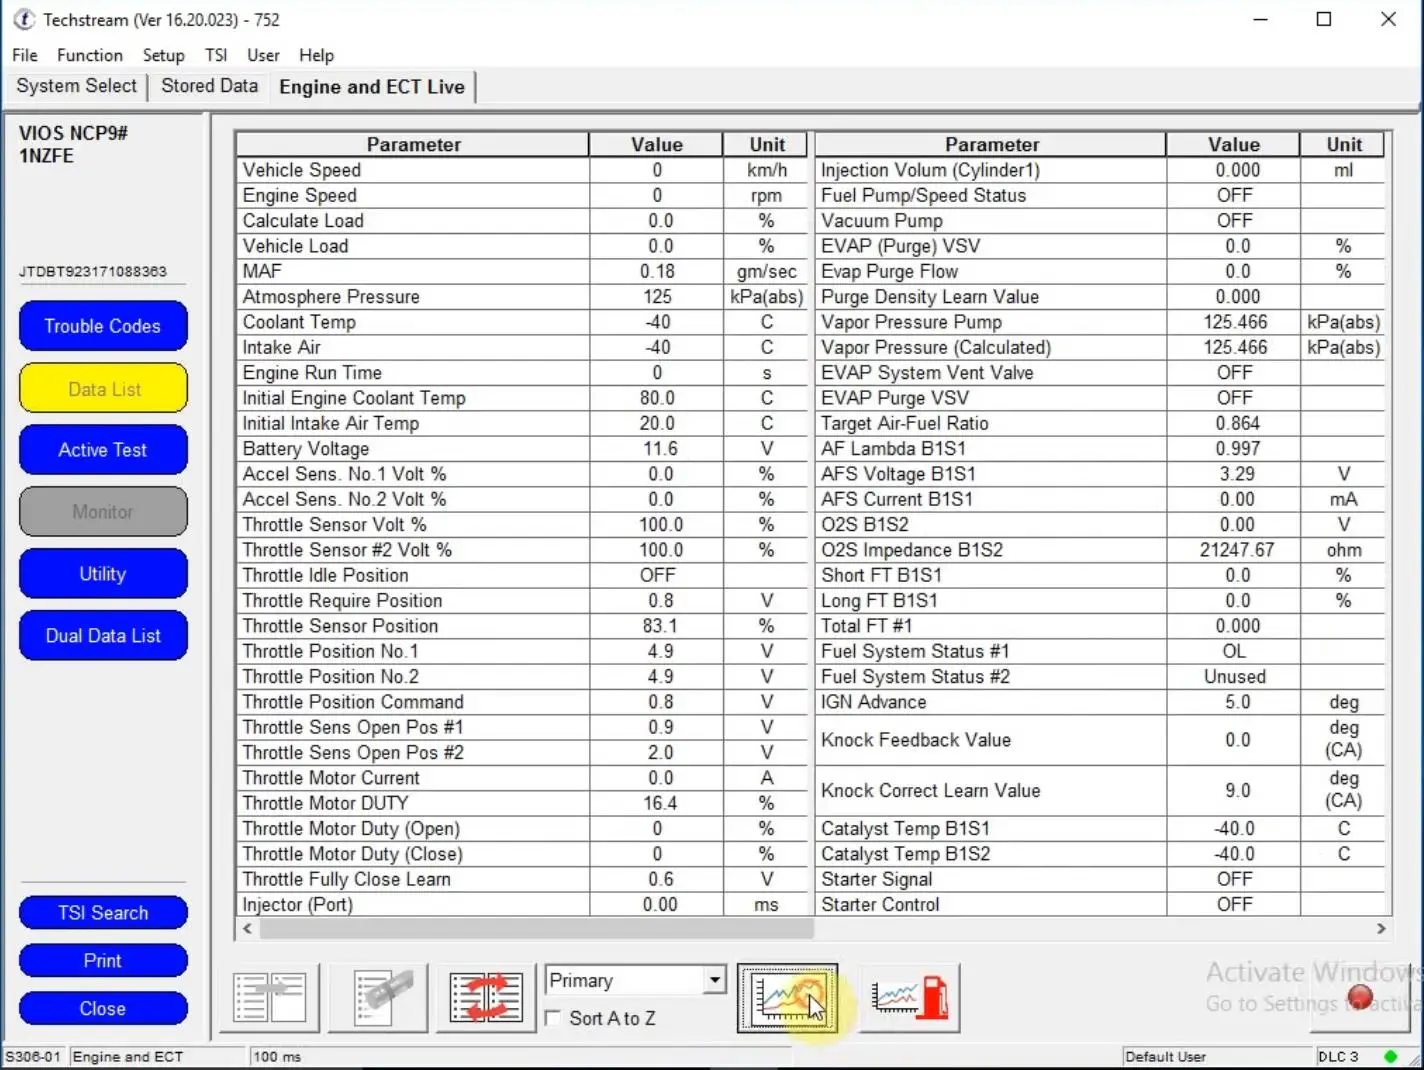The height and width of the screenshot is (1070, 1424).
Task: Click the Evap Purge Flow parameter
Action: coord(991,271)
